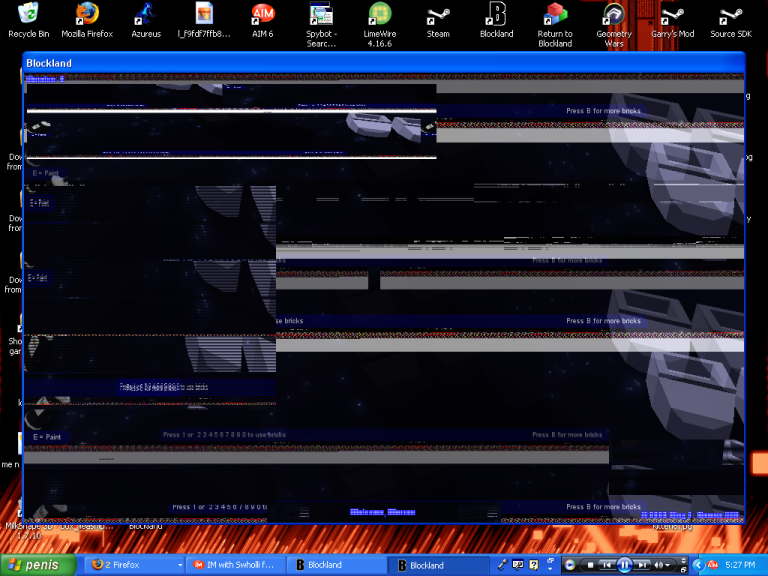This screenshot has width=768, height=576.
Task: Skip to next track in taskbar player
Action: click(x=642, y=565)
